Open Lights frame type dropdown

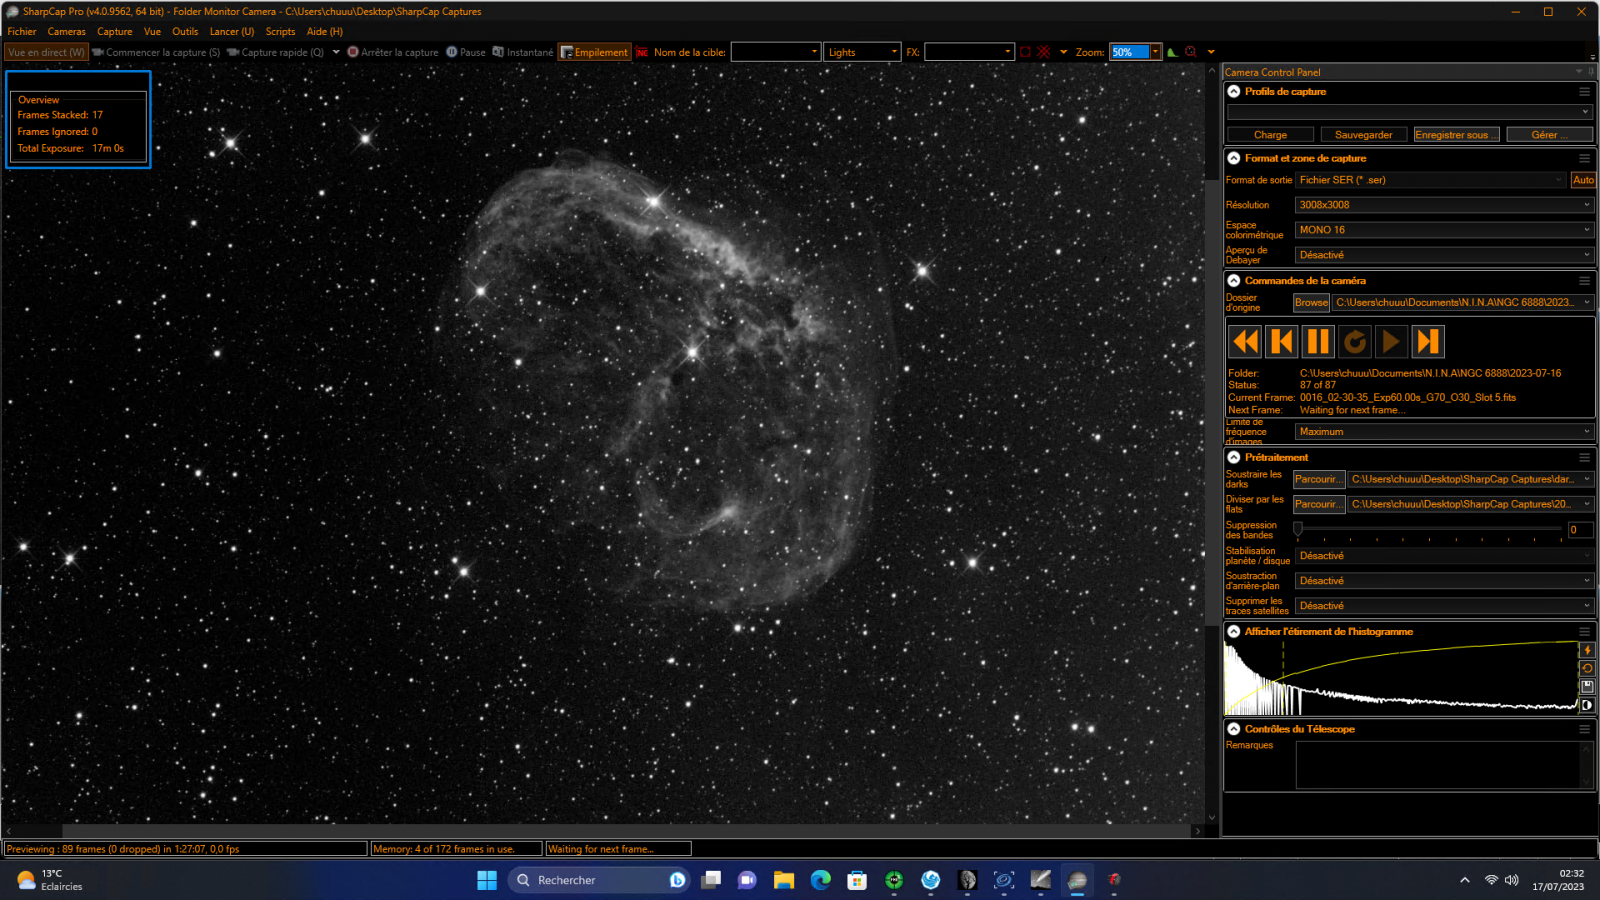pos(864,52)
